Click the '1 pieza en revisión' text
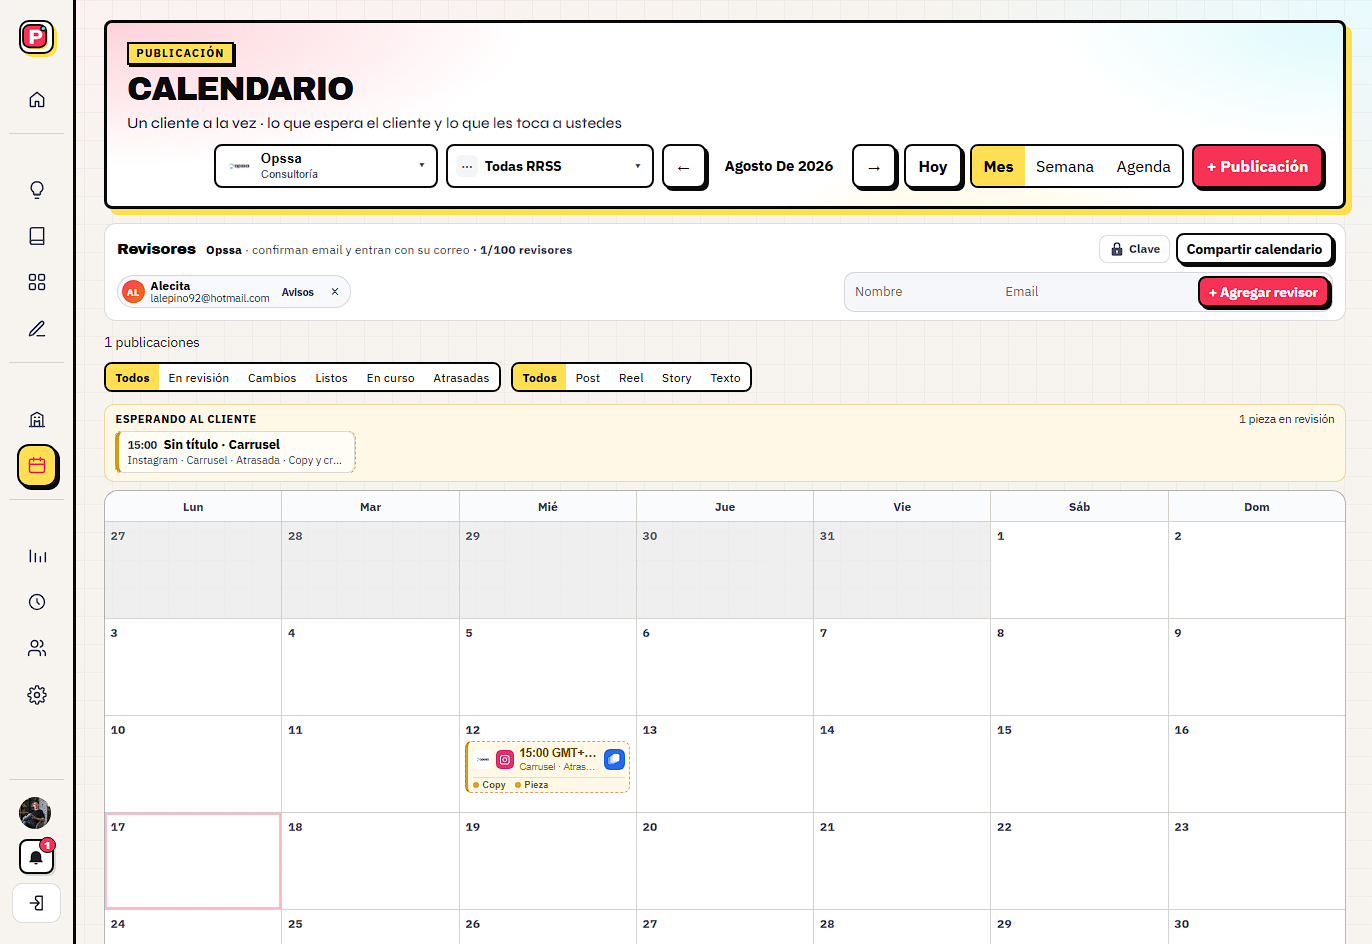Viewport: 1372px width, 944px height. click(x=1286, y=419)
